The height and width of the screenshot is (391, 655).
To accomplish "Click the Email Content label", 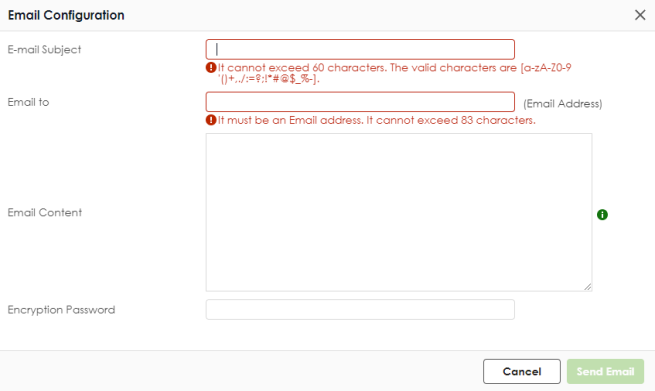I will [45, 212].
